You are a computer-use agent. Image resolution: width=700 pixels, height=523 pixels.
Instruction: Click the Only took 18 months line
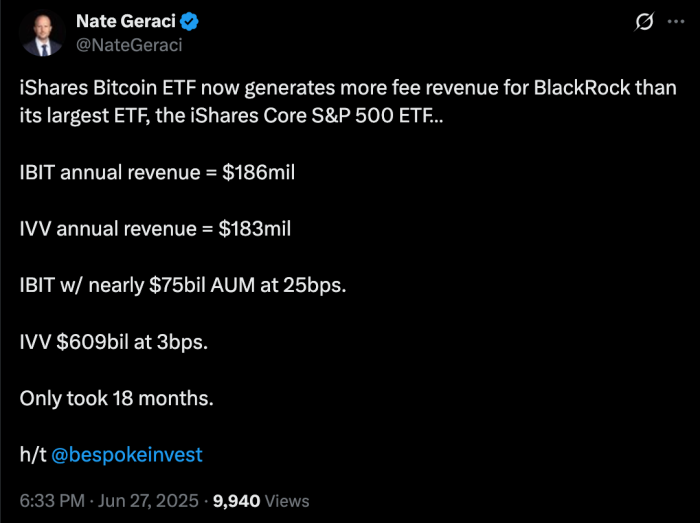click(x=117, y=397)
